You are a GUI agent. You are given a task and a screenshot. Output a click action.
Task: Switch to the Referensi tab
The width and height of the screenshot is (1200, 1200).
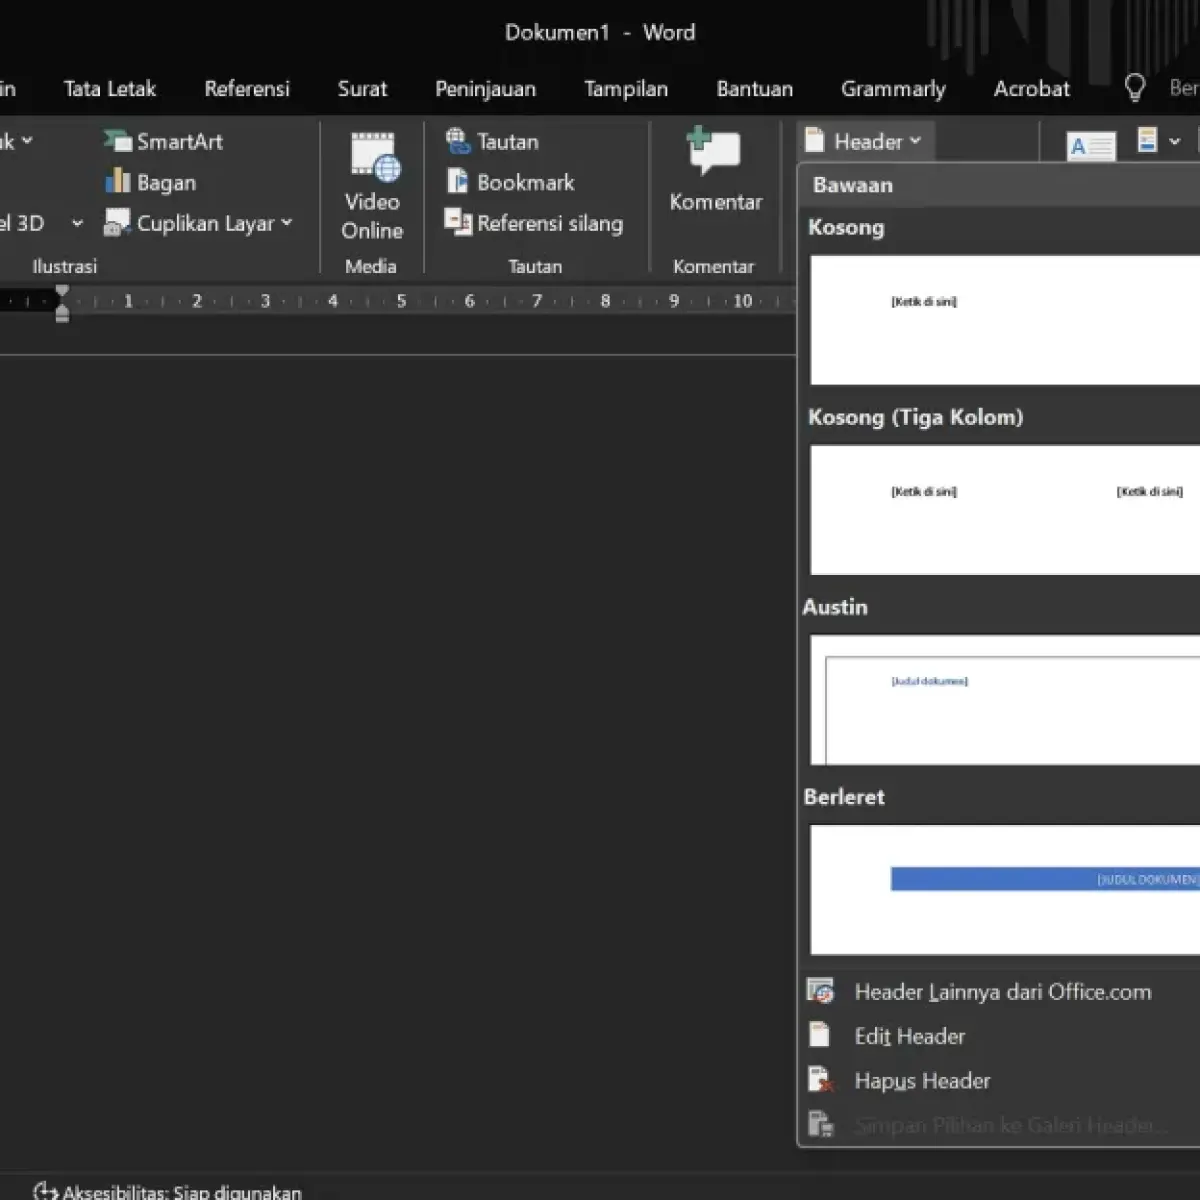point(247,88)
